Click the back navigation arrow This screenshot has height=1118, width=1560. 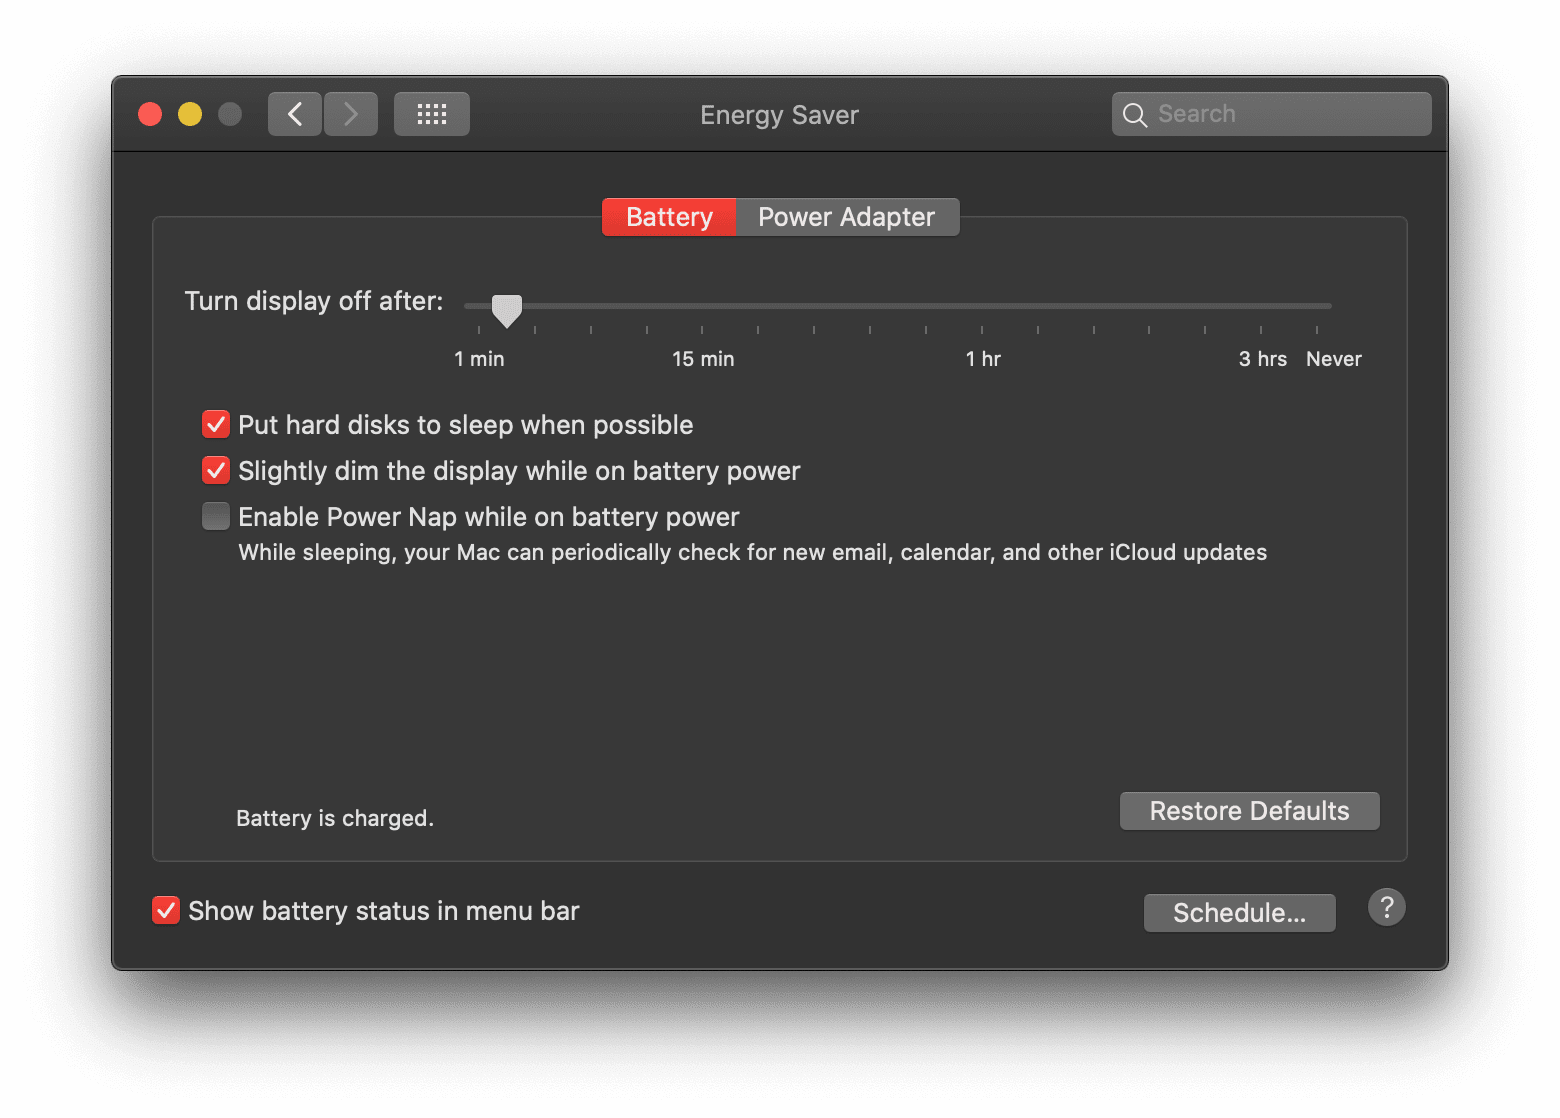tap(294, 113)
